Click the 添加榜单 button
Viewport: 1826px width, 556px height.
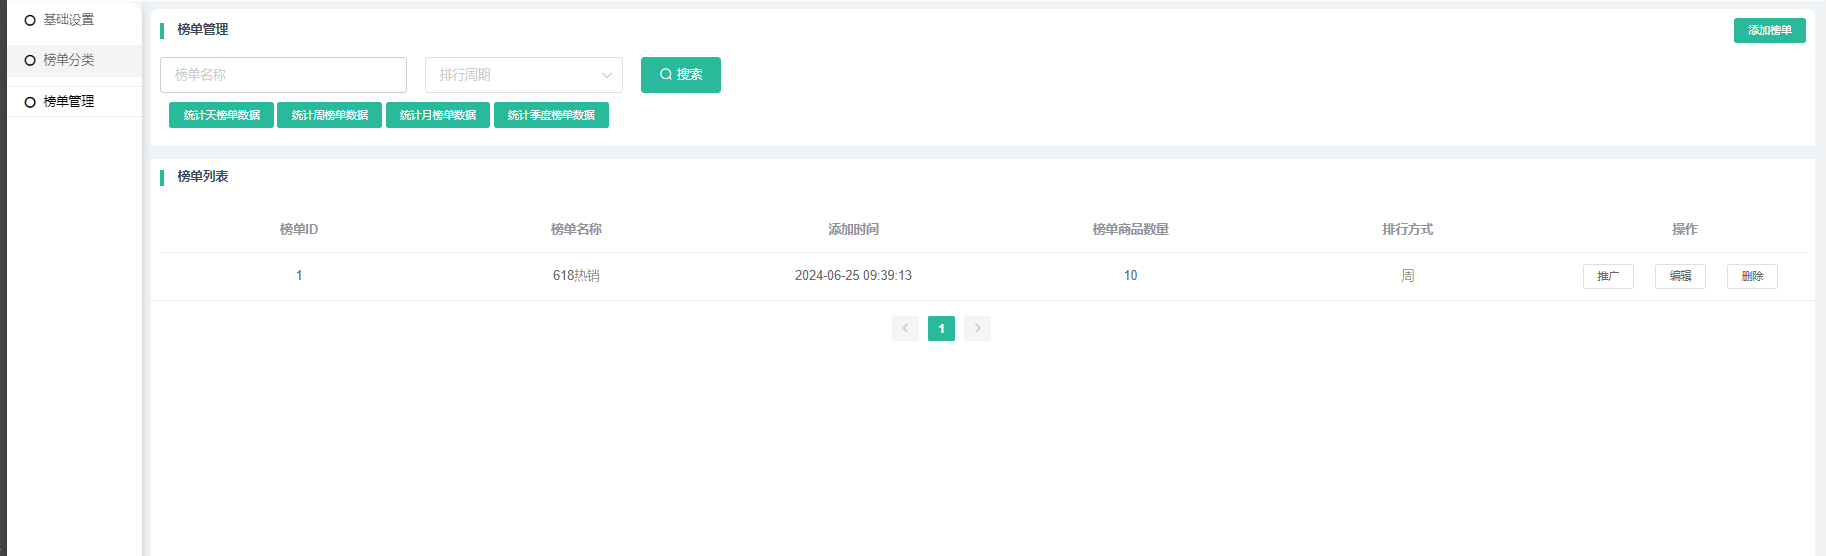pyautogui.click(x=1769, y=30)
